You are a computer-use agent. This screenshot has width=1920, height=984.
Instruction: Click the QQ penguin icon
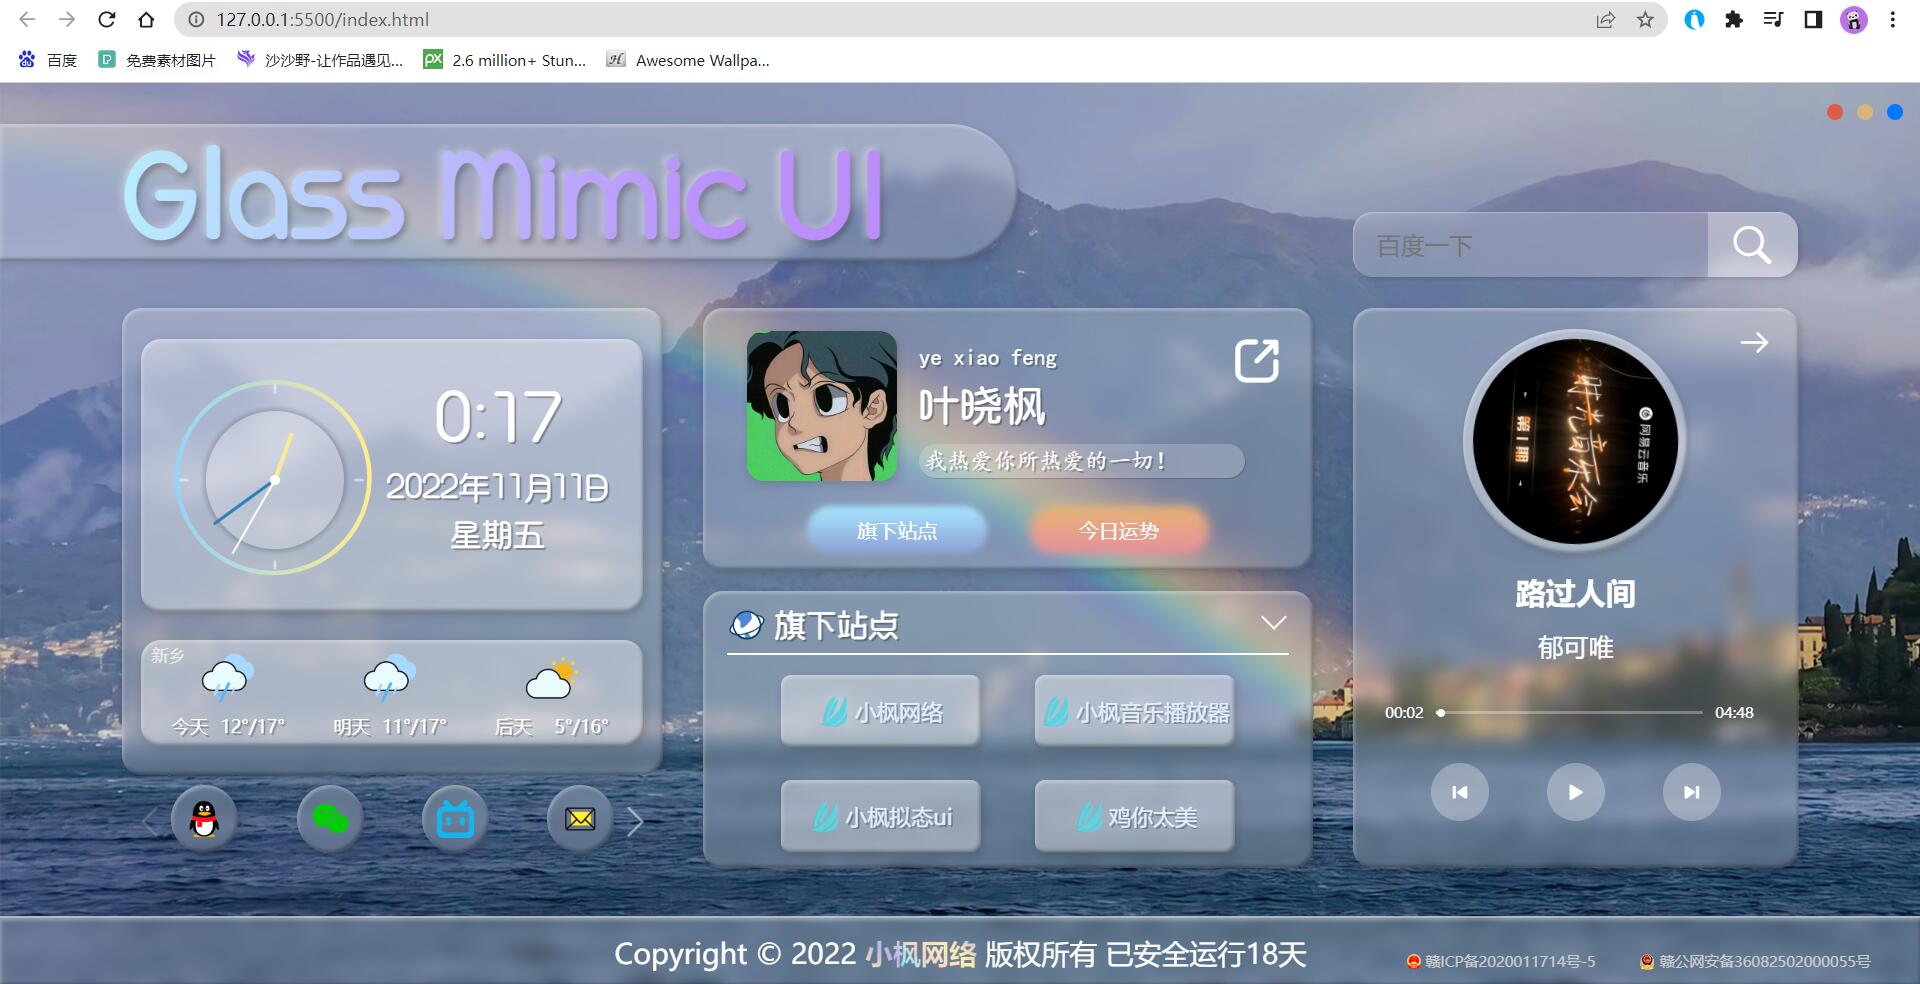(x=204, y=820)
